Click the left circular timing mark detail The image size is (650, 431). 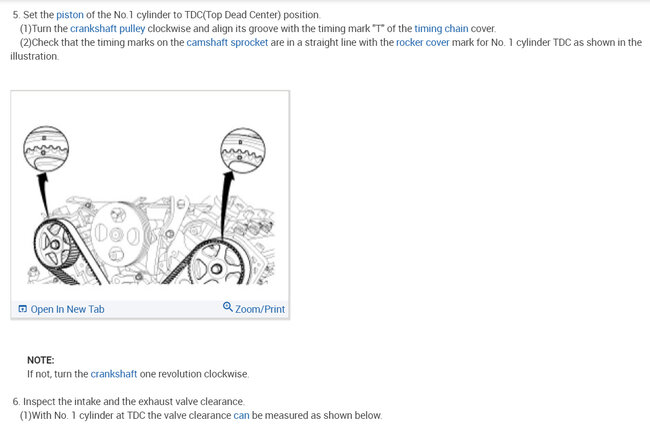(x=46, y=149)
